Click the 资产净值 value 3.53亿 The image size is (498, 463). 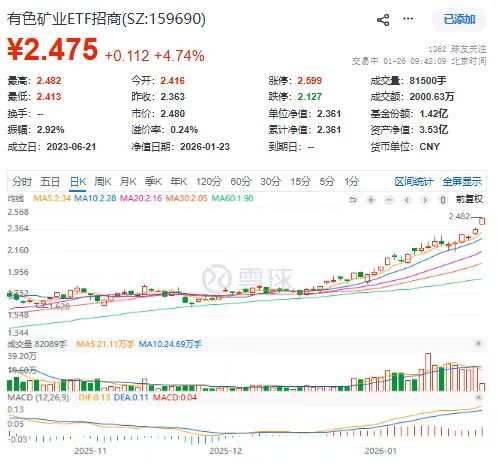[x=434, y=129]
